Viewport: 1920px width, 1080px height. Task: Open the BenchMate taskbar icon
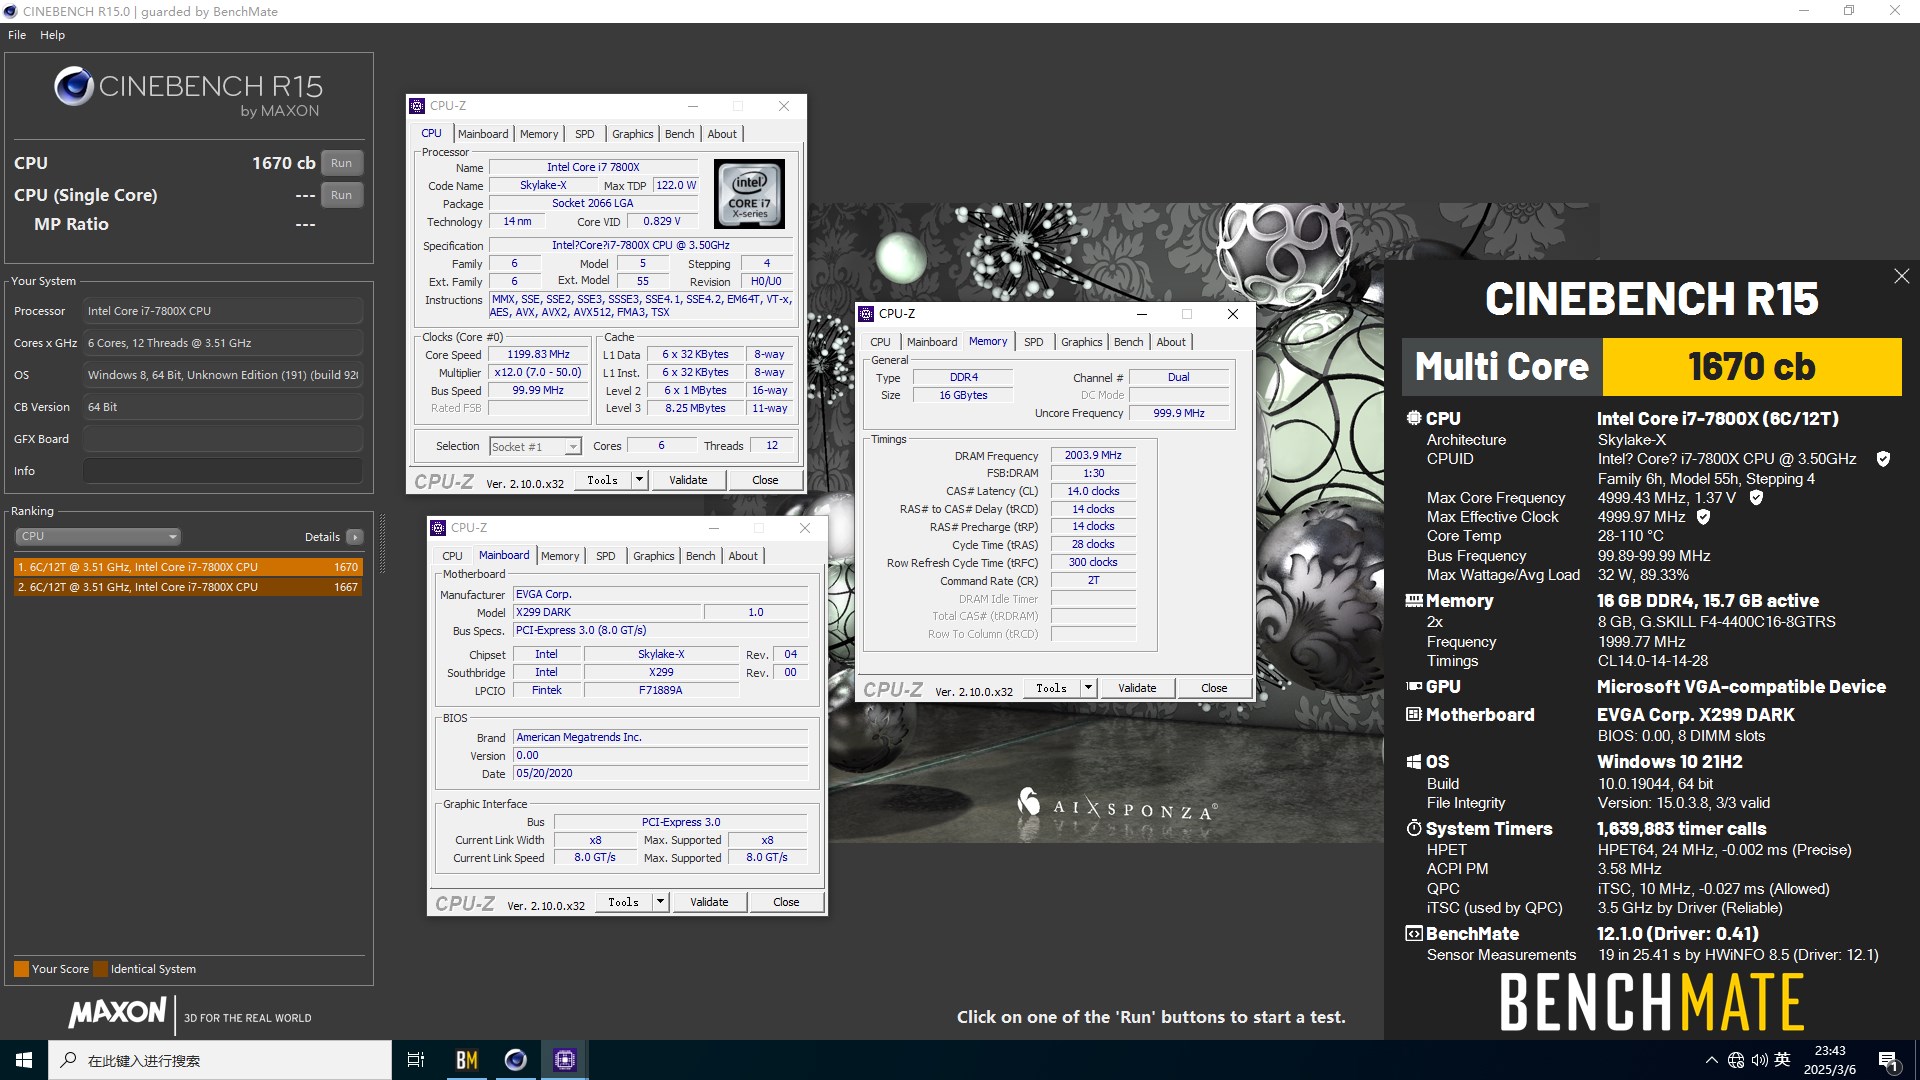[x=466, y=1060]
